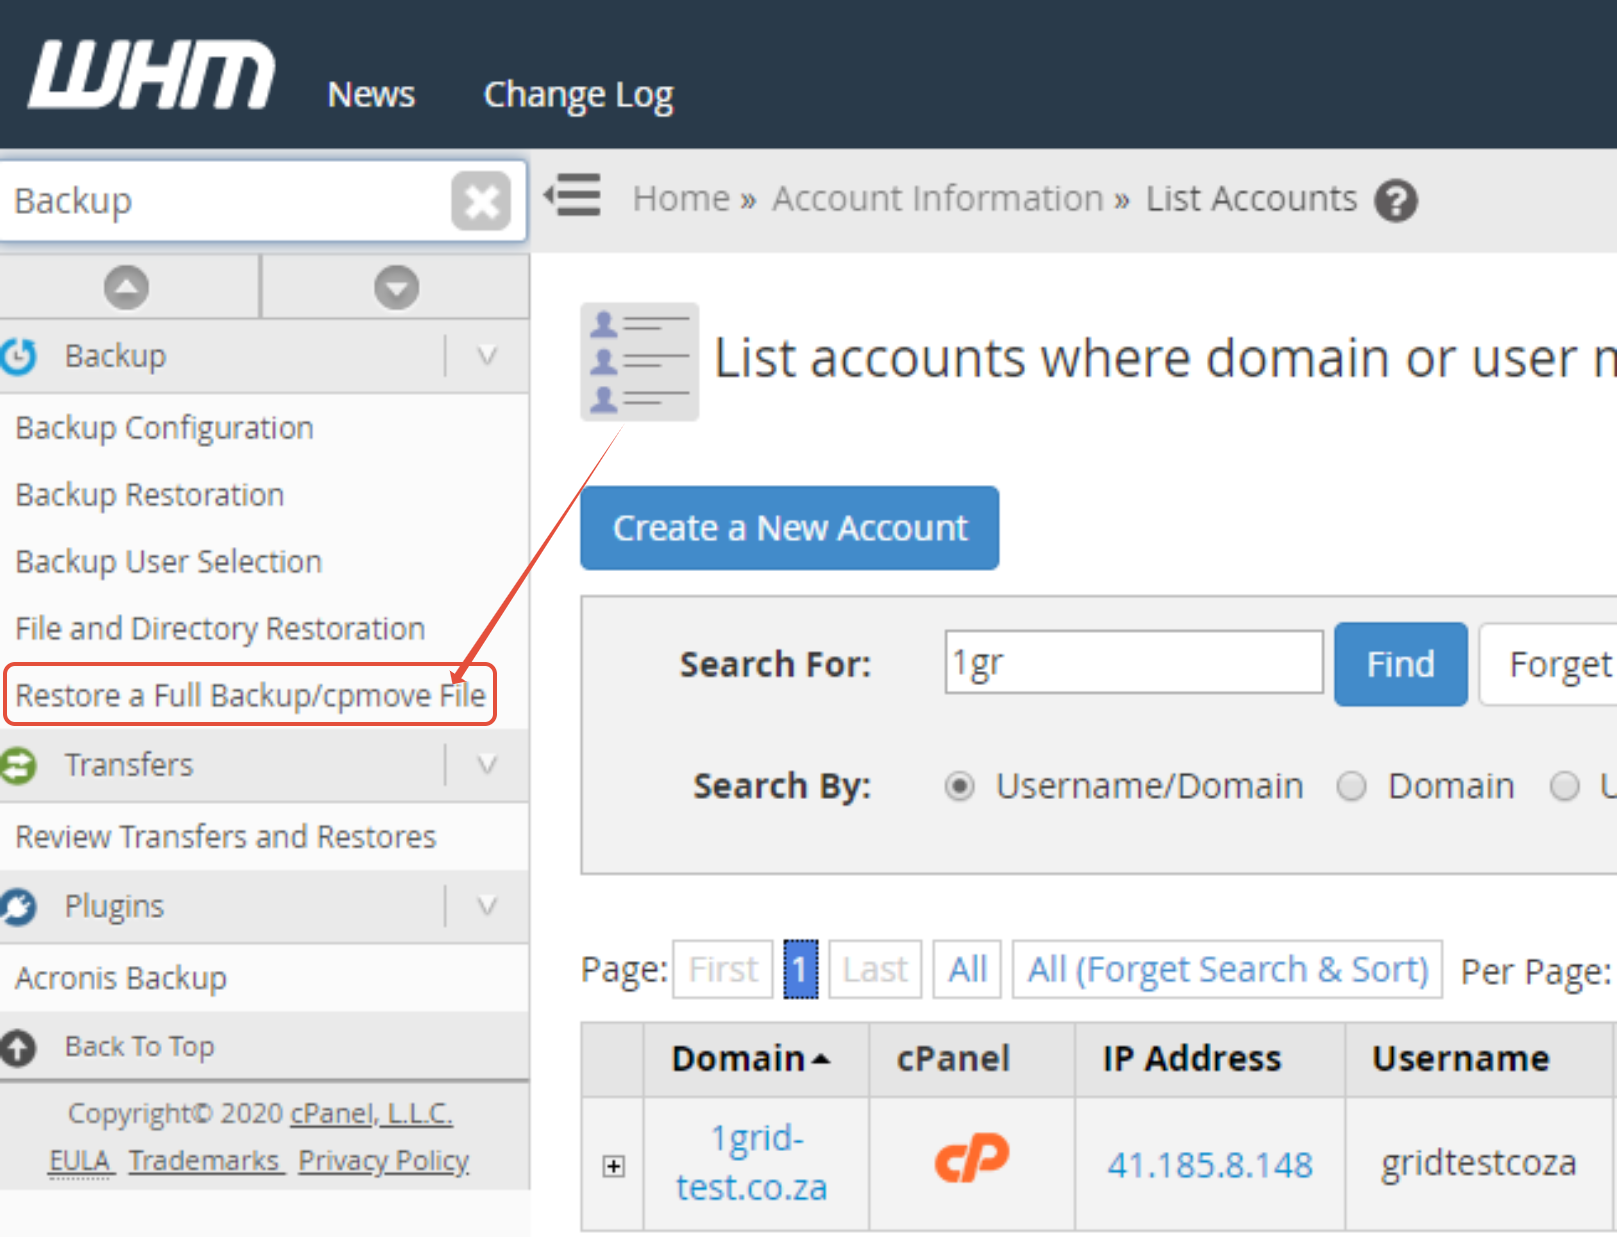The height and width of the screenshot is (1237, 1617).
Task: Open Review Transfers and Restores
Action: pos(226,836)
